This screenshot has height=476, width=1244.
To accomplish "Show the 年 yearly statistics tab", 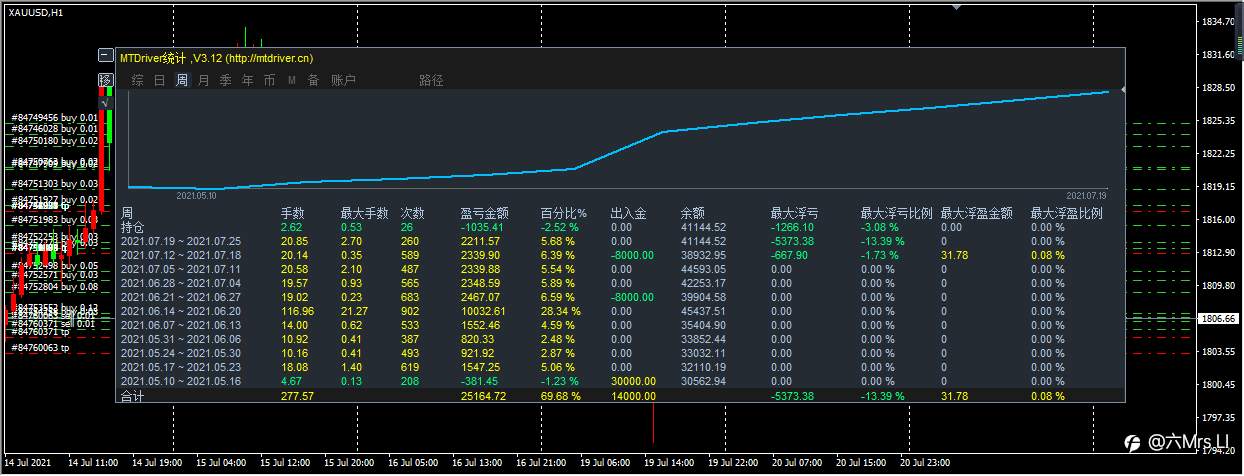I will coord(247,80).
